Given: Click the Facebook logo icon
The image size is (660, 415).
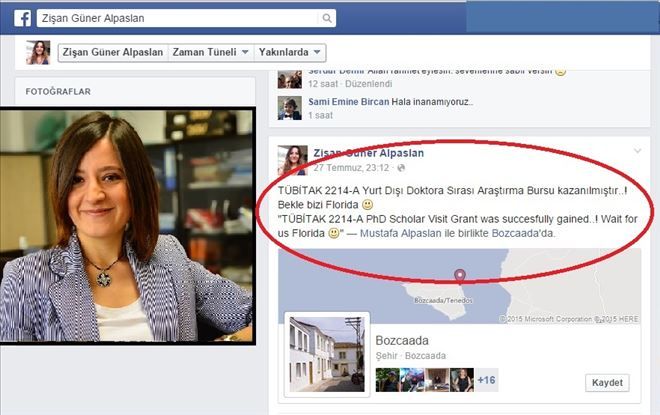Looking at the screenshot, I should 22,19.
